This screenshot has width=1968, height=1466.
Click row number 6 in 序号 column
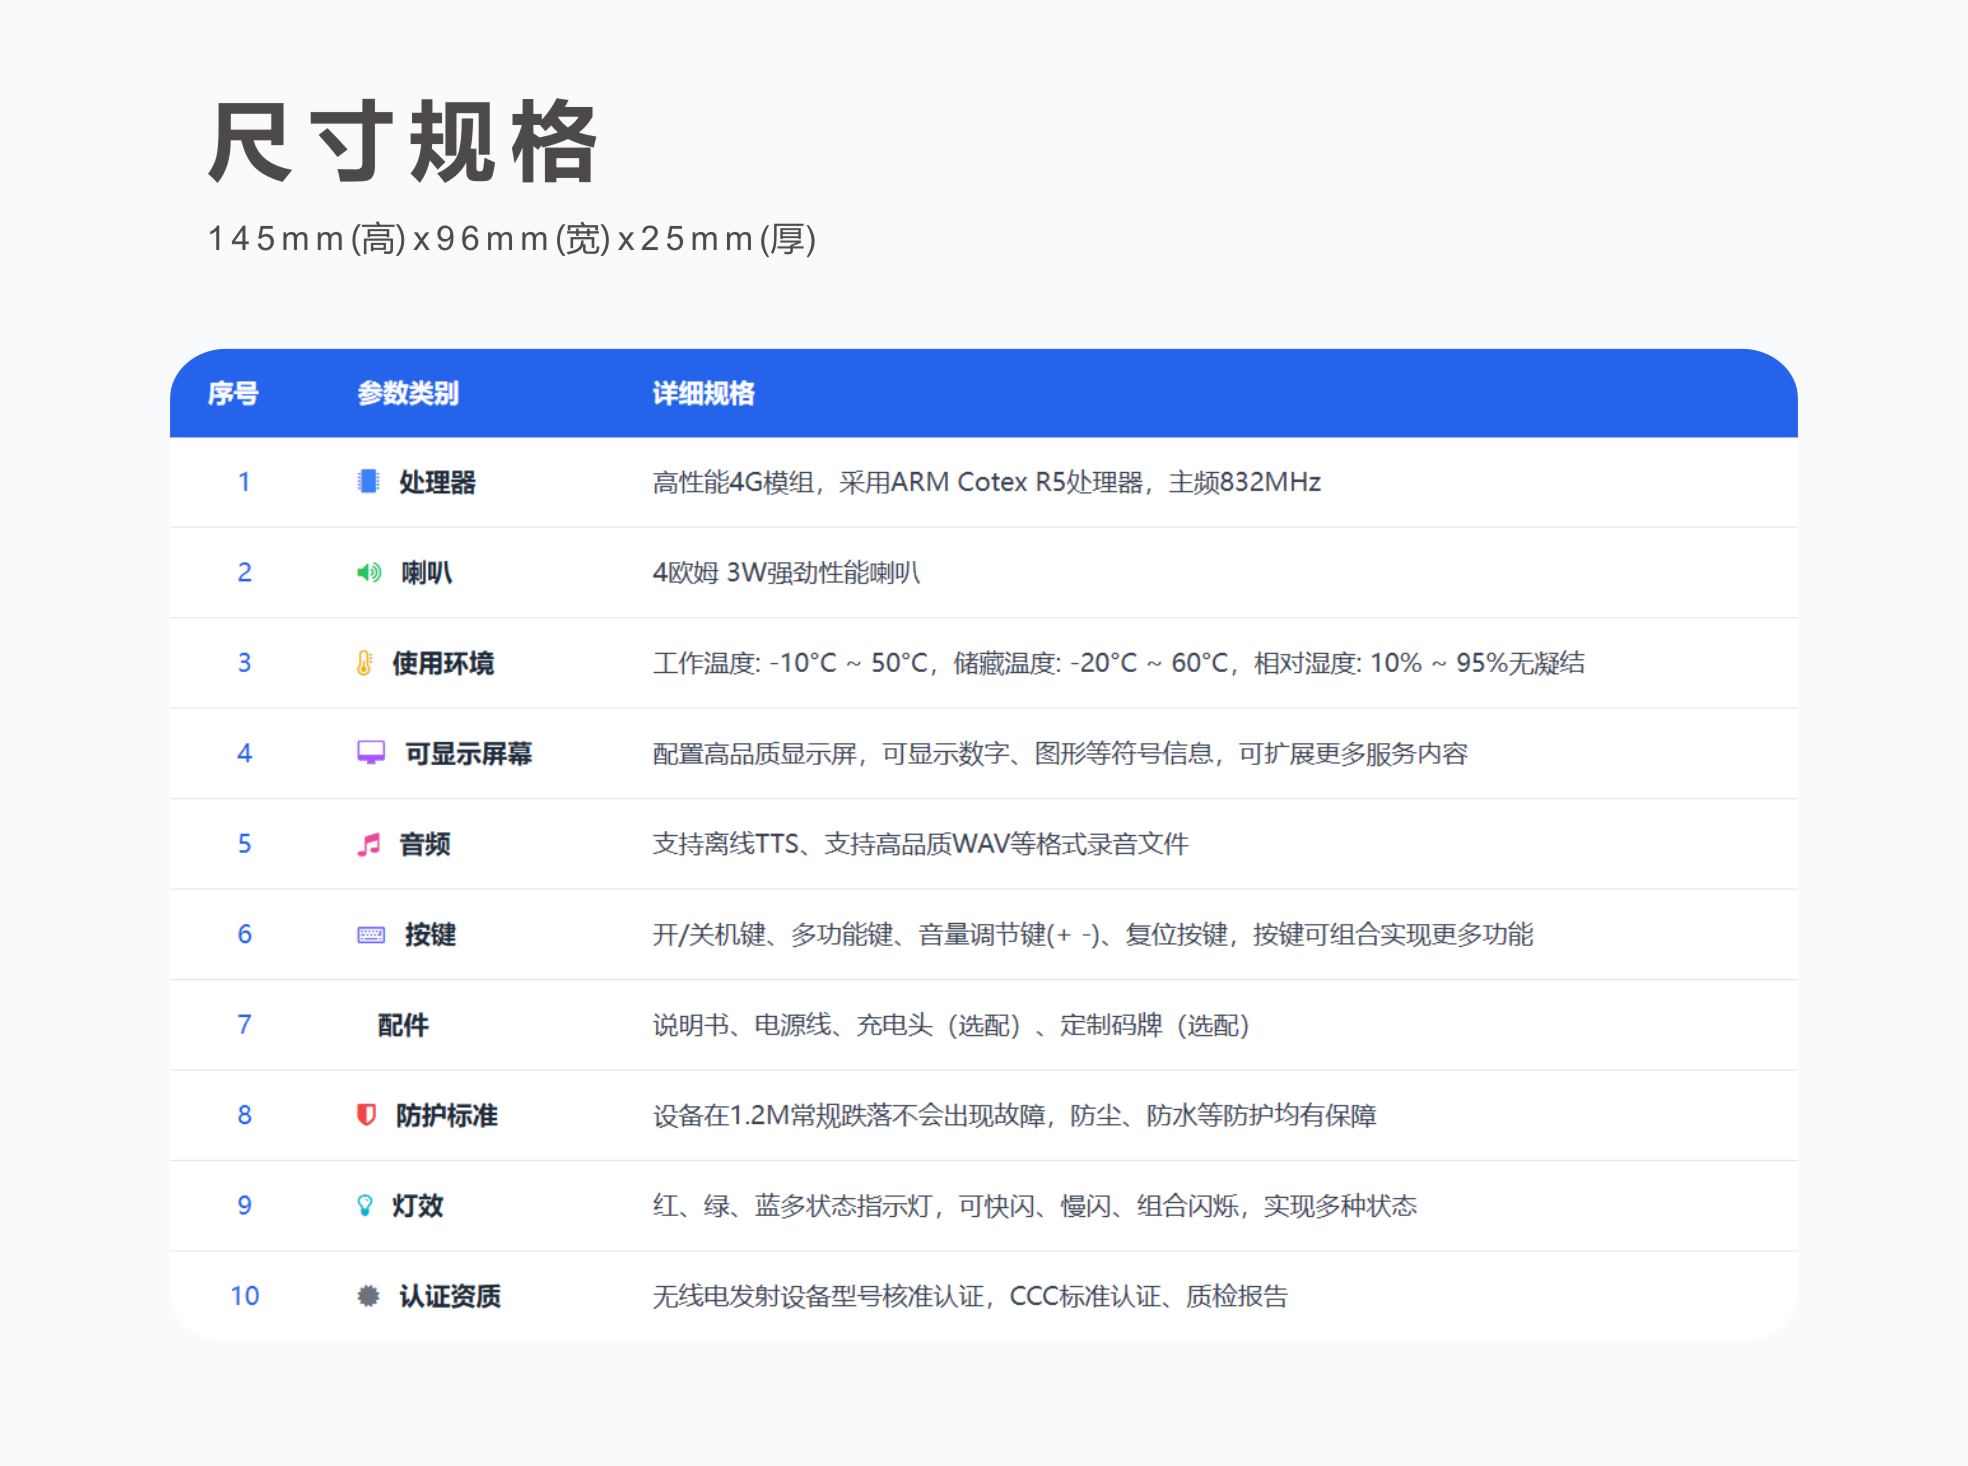coord(244,935)
